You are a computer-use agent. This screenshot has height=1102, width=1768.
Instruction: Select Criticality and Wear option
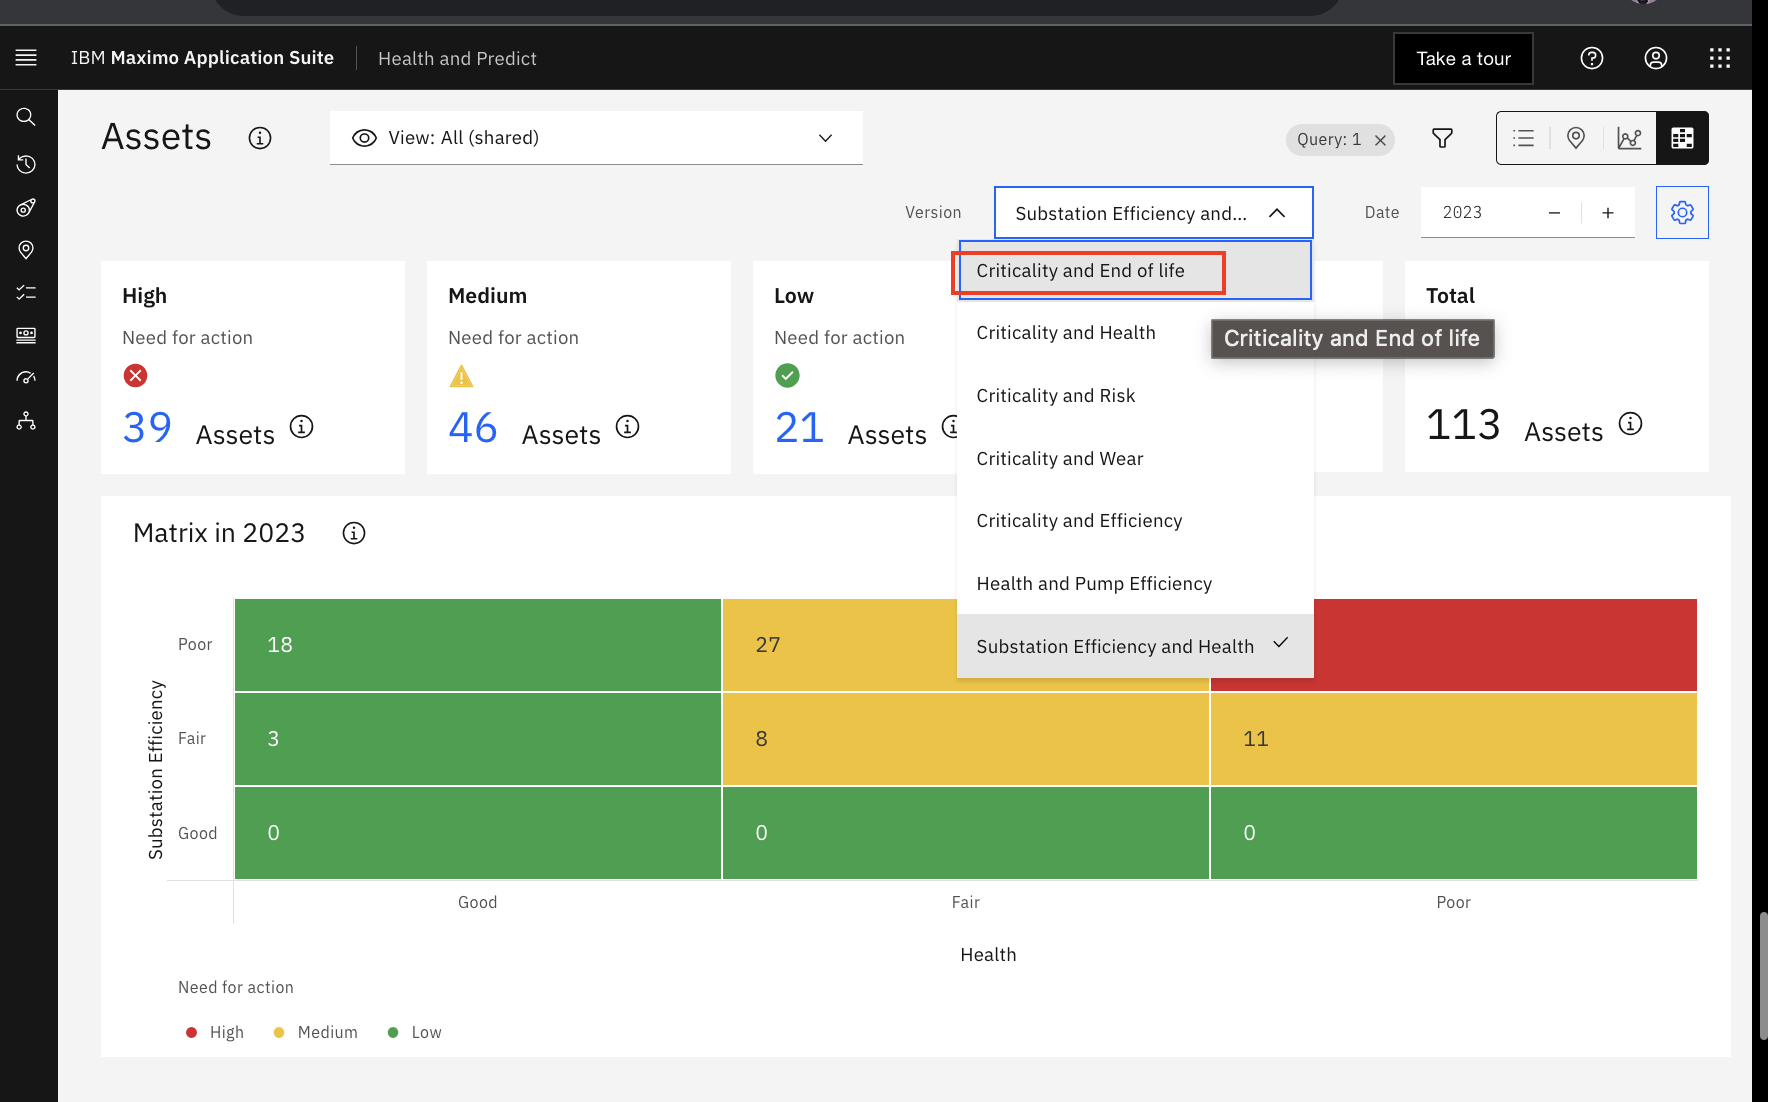(1134, 459)
